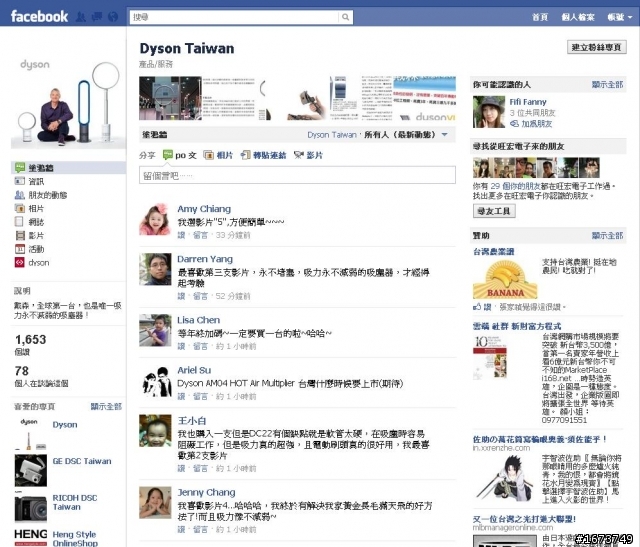Open Amy Chiang's profile name
This screenshot has width=640, height=547.
[x=204, y=209]
